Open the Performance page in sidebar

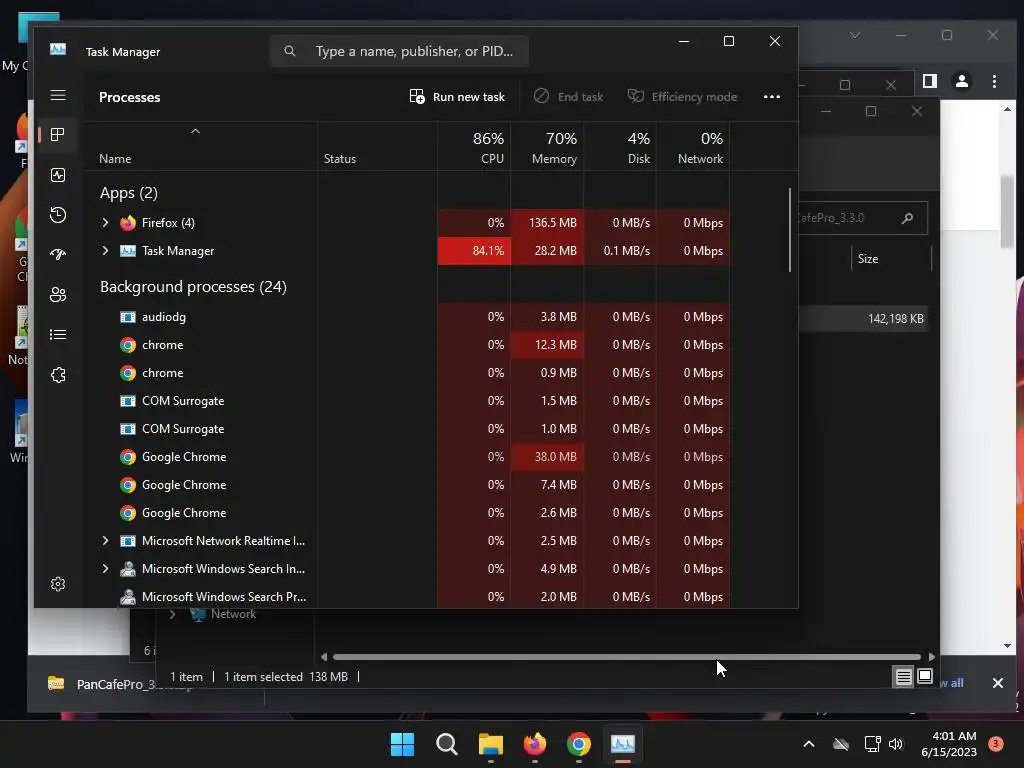58,175
